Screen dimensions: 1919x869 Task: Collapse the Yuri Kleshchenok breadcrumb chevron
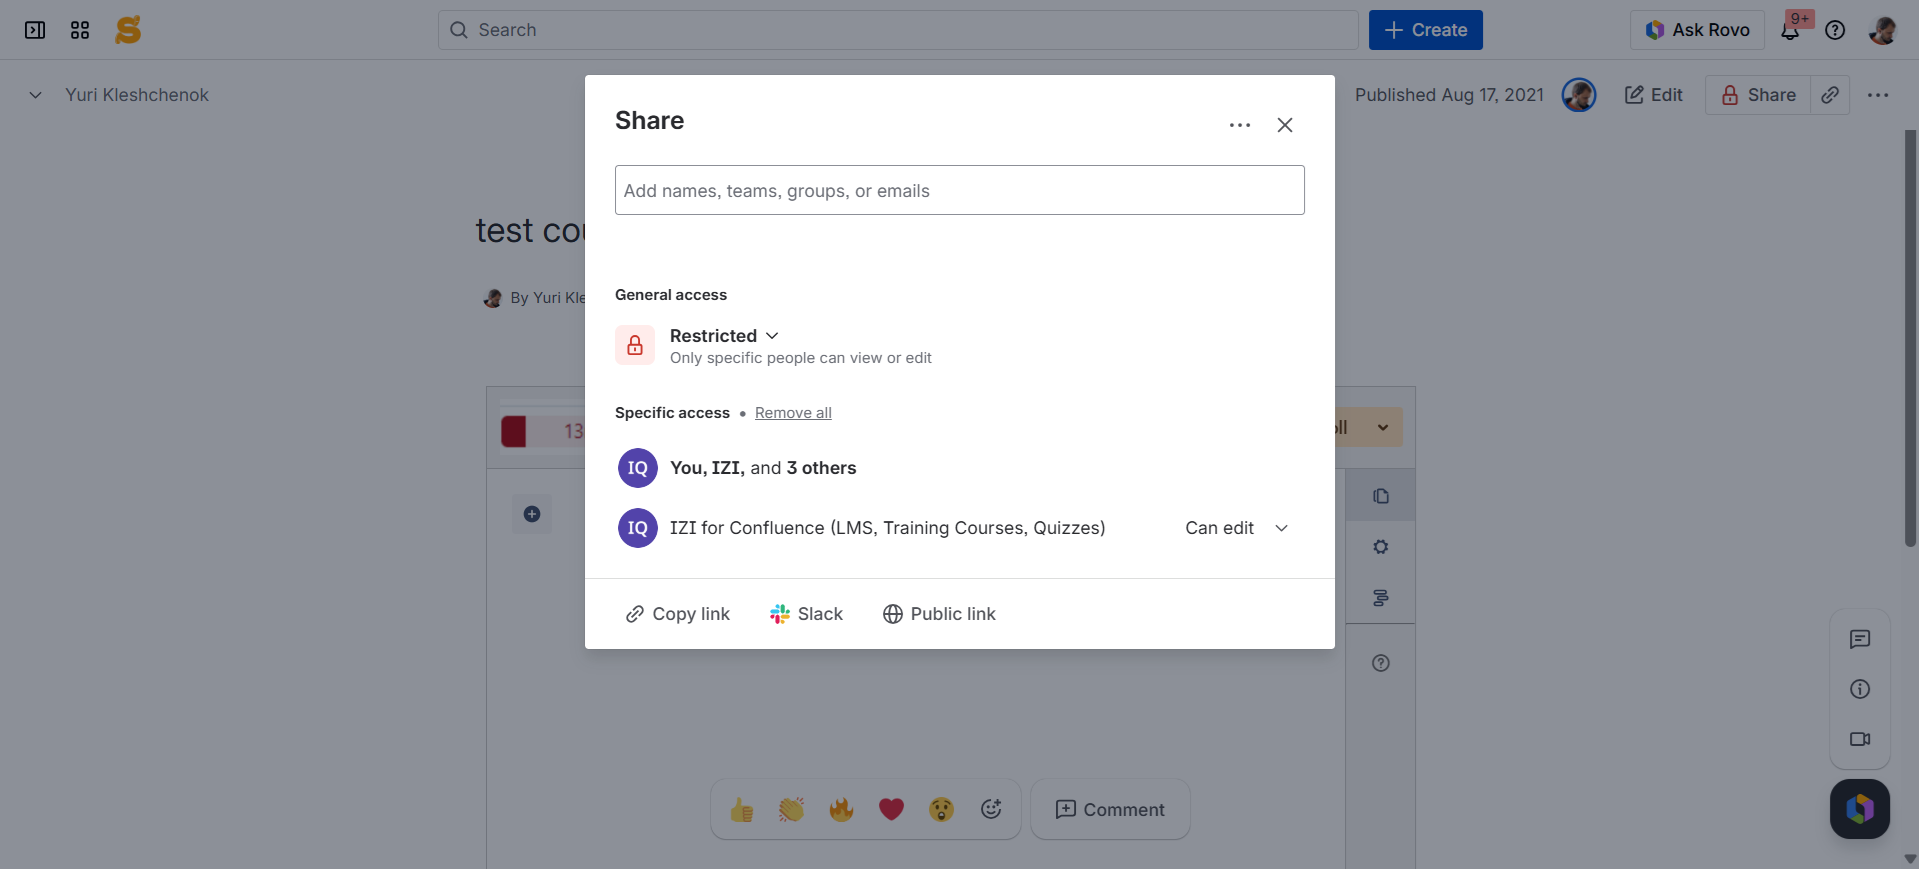click(35, 95)
